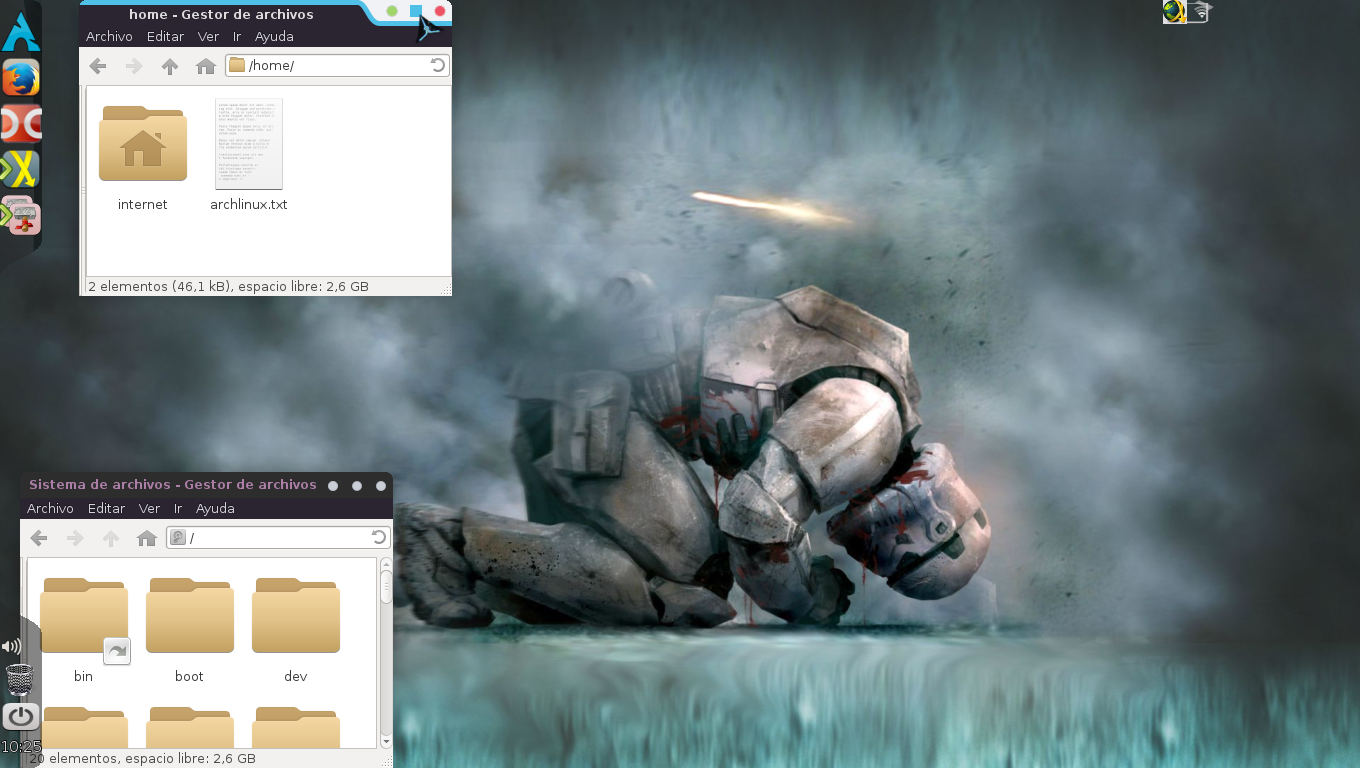Open Ir menu in Sistema de archivos window
This screenshot has height=768, width=1360.
click(178, 508)
